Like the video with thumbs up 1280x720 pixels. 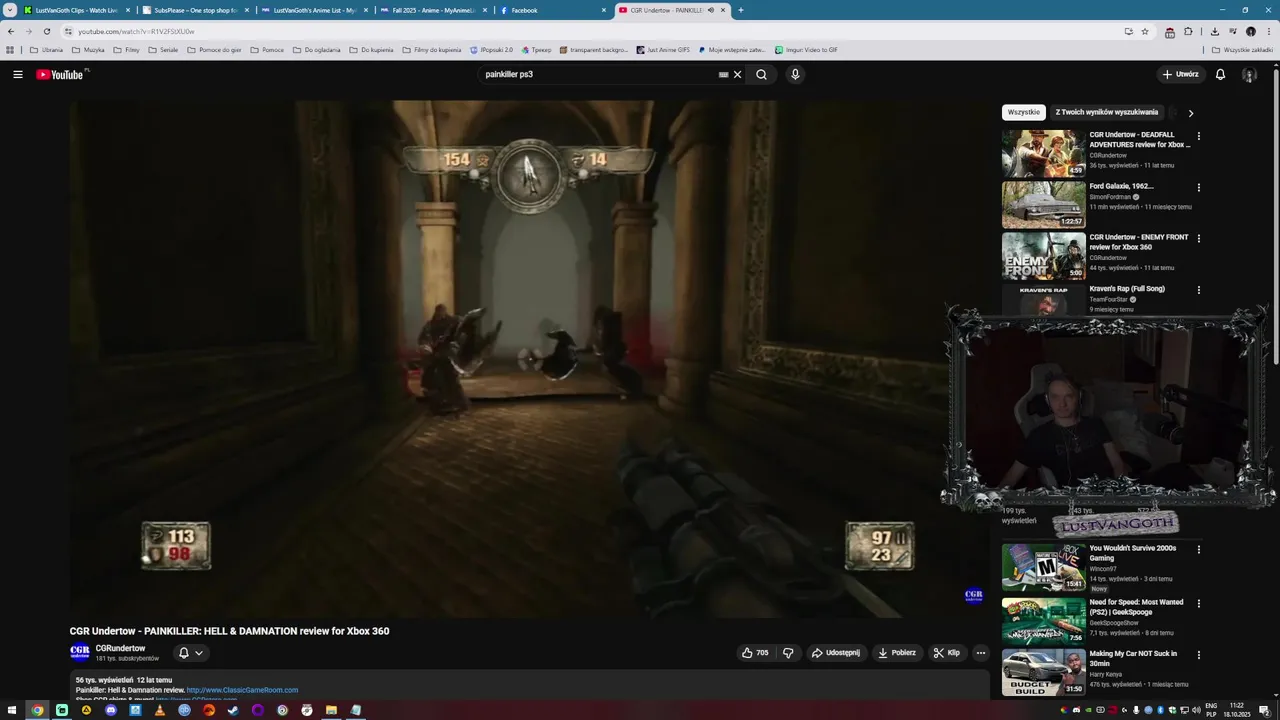(x=755, y=653)
